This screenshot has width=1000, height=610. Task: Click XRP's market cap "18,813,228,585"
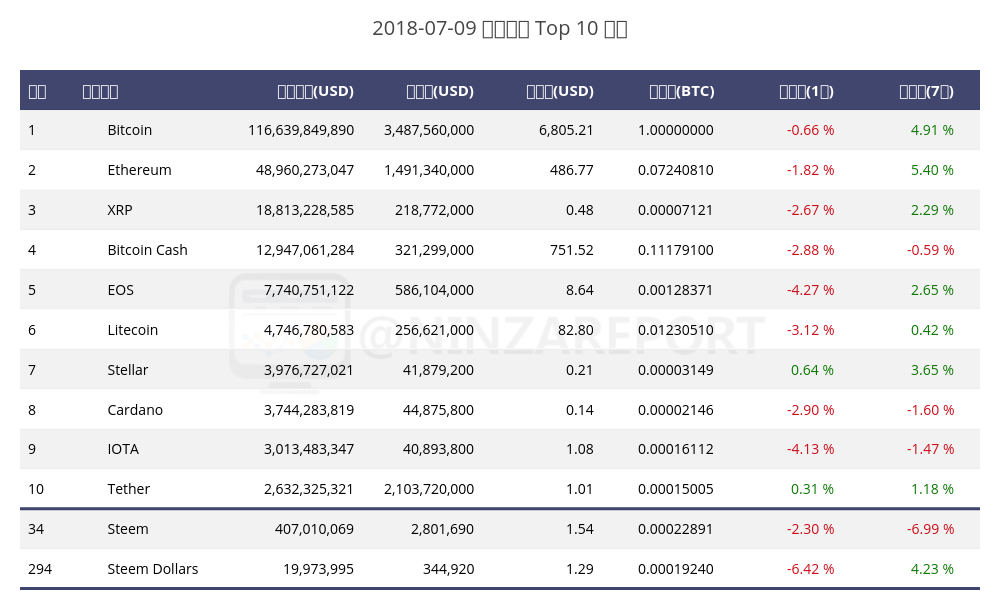305,211
